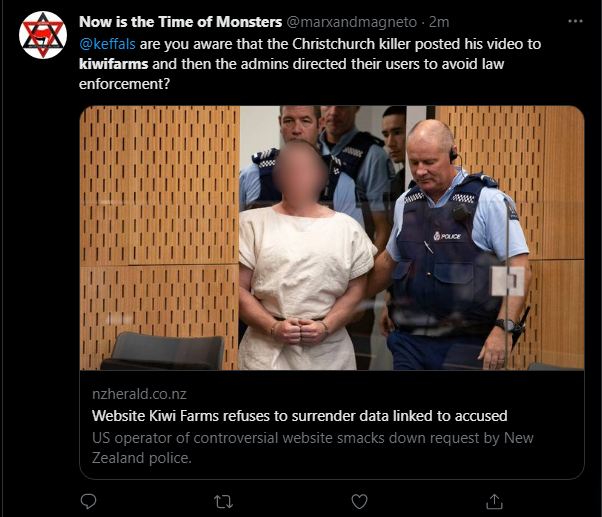Viewport: 602px width, 517px height.
Task: Open the courtroom photo link preview
Action: pyautogui.click(x=332, y=238)
